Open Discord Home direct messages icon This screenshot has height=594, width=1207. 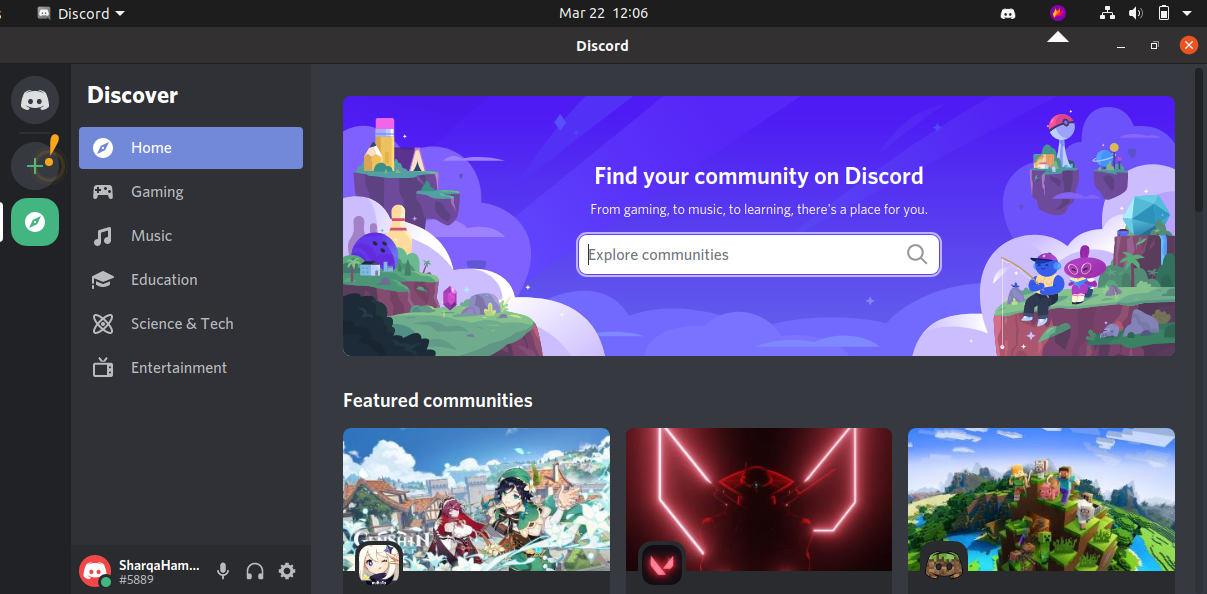pos(35,100)
